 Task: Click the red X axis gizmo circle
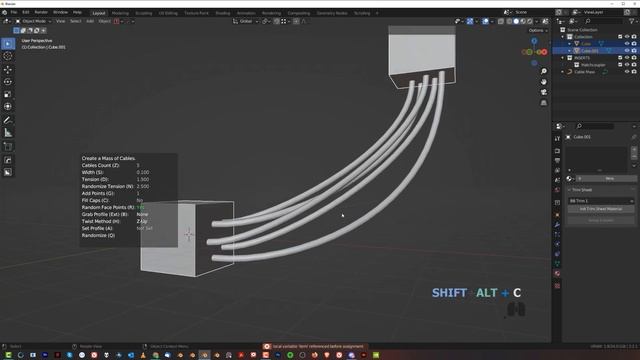[544, 52]
